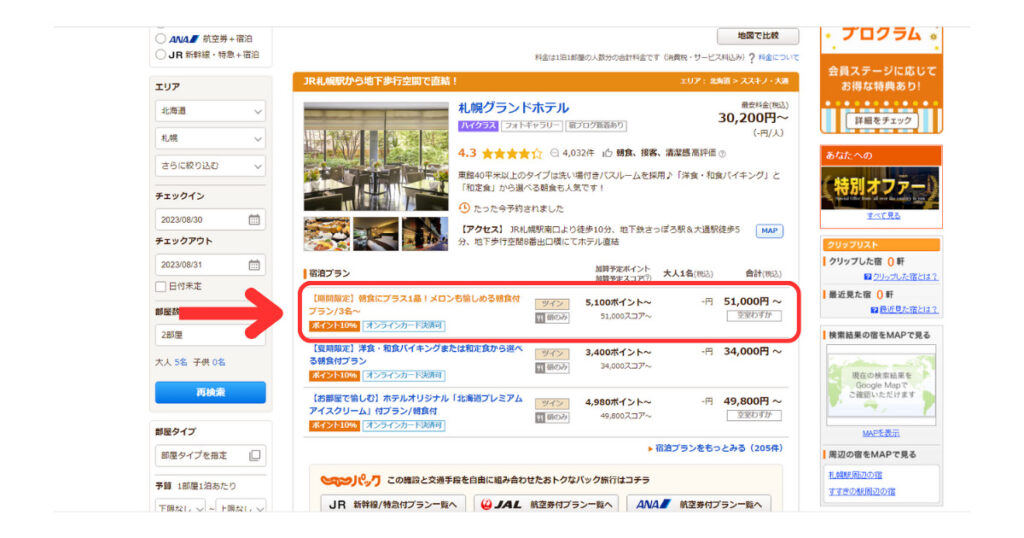Click the 朝のみ meal icon in the 51,000円 row

click(552, 318)
